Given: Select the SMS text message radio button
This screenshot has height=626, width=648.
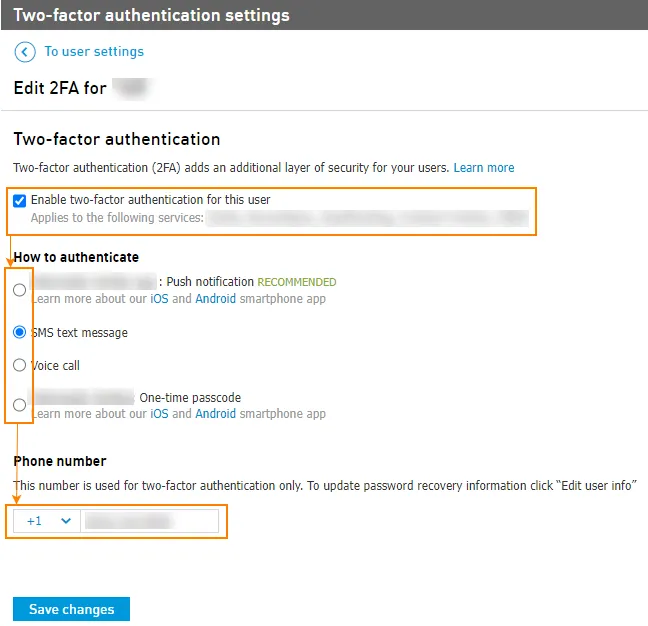Looking at the screenshot, I should (19, 332).
